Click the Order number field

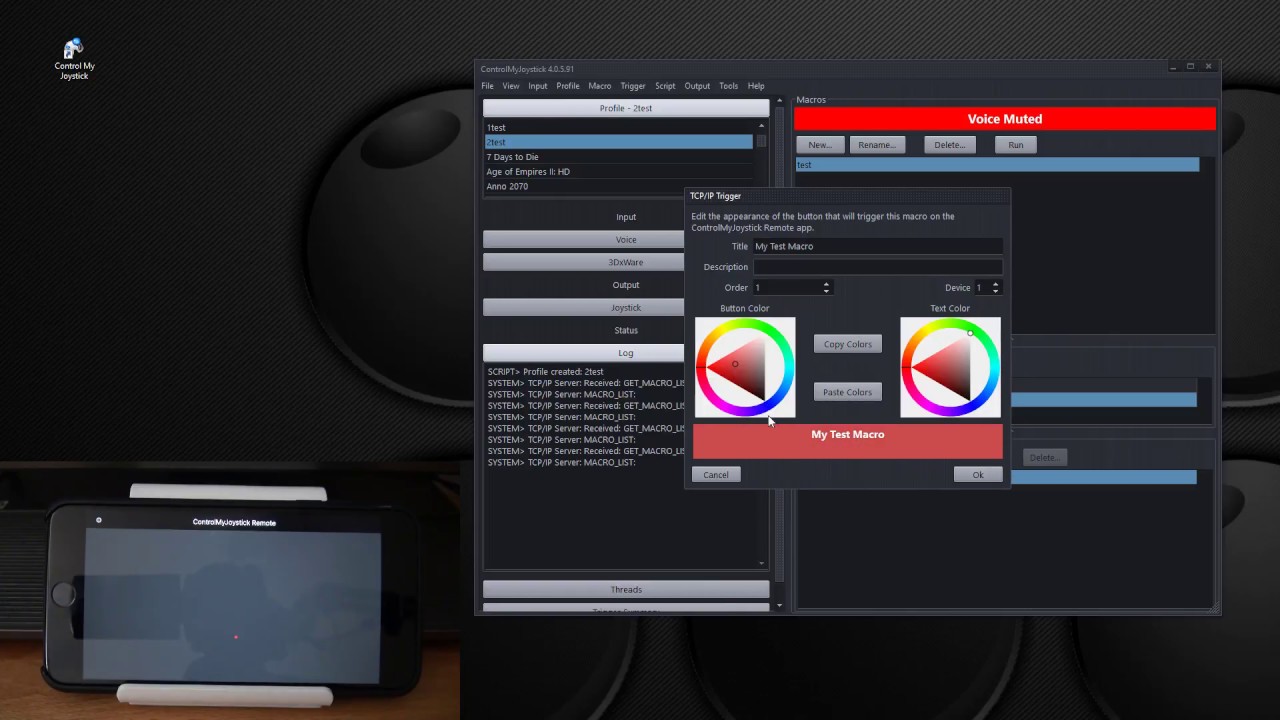[x=787, y=288]
